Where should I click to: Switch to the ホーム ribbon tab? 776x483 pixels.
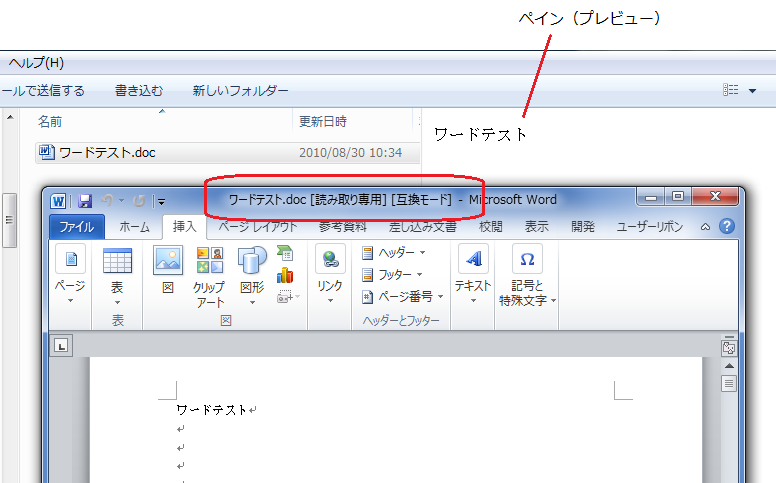[x=134, y=227]
